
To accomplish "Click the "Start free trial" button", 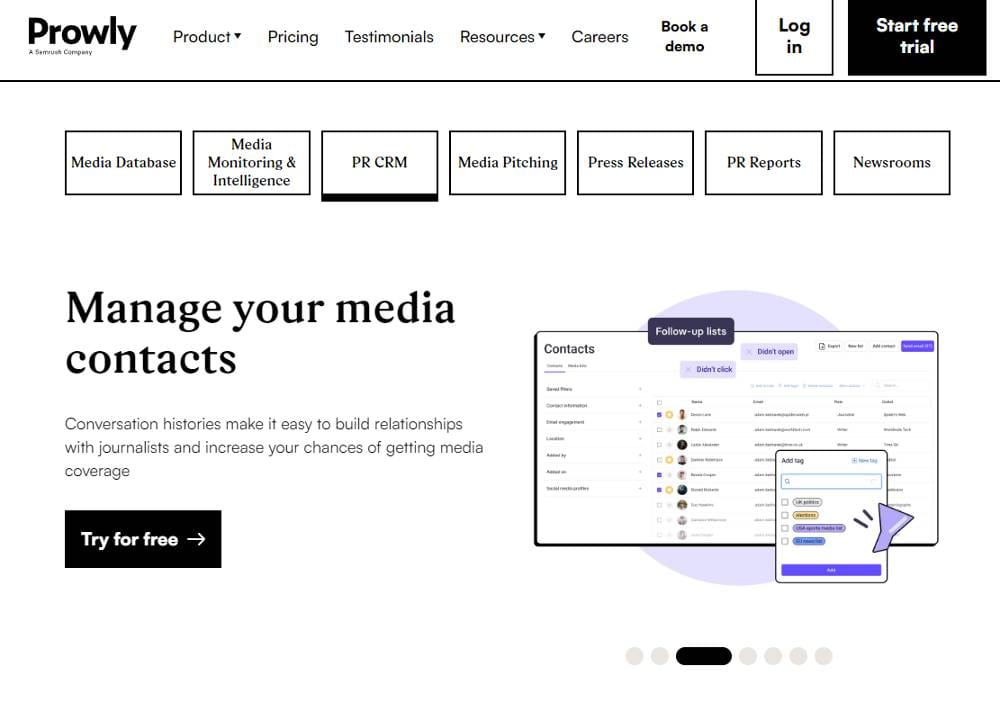I will coord(917,38).
